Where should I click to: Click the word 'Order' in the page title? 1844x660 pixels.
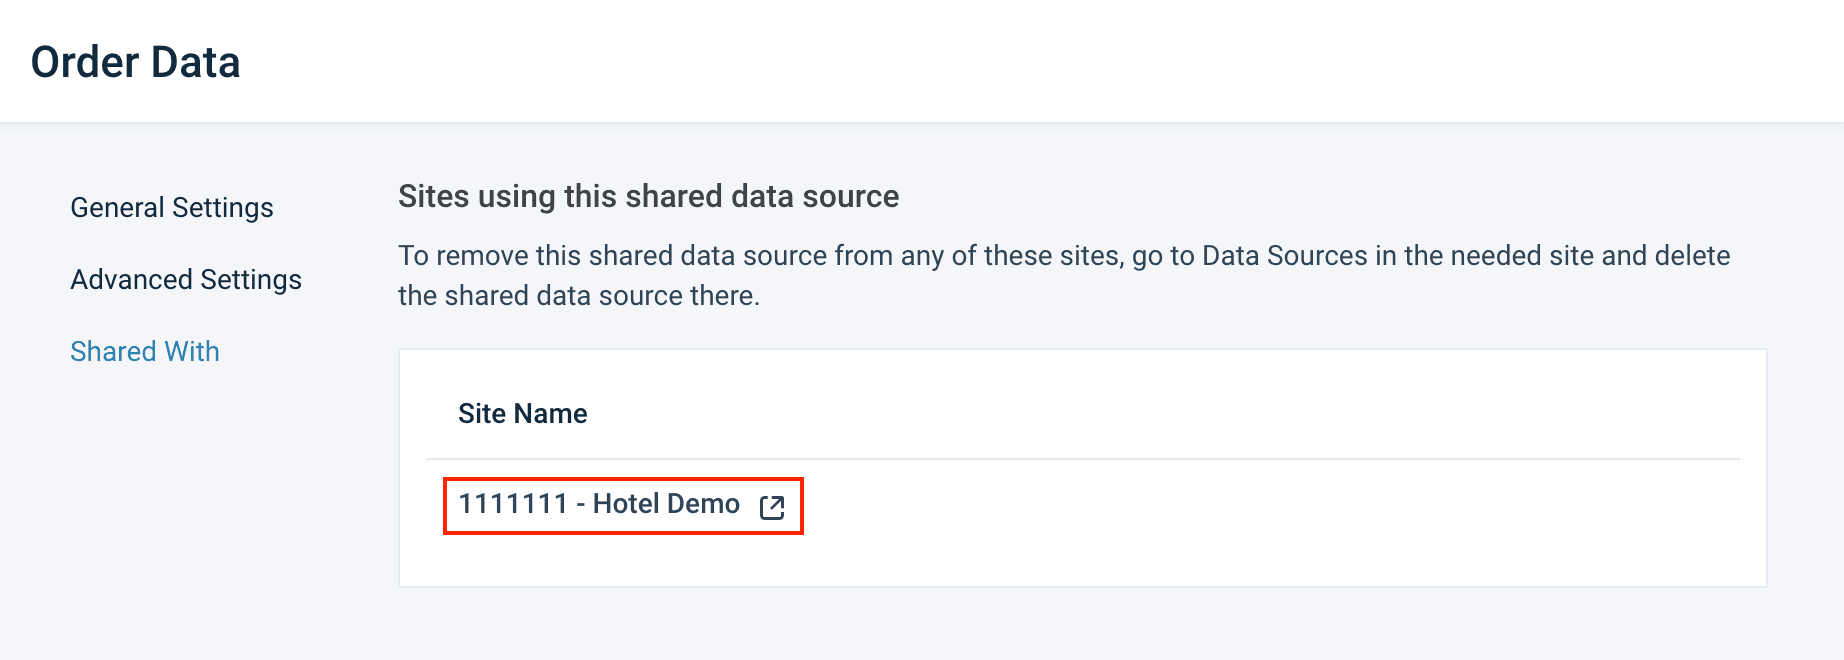point(85,62)
